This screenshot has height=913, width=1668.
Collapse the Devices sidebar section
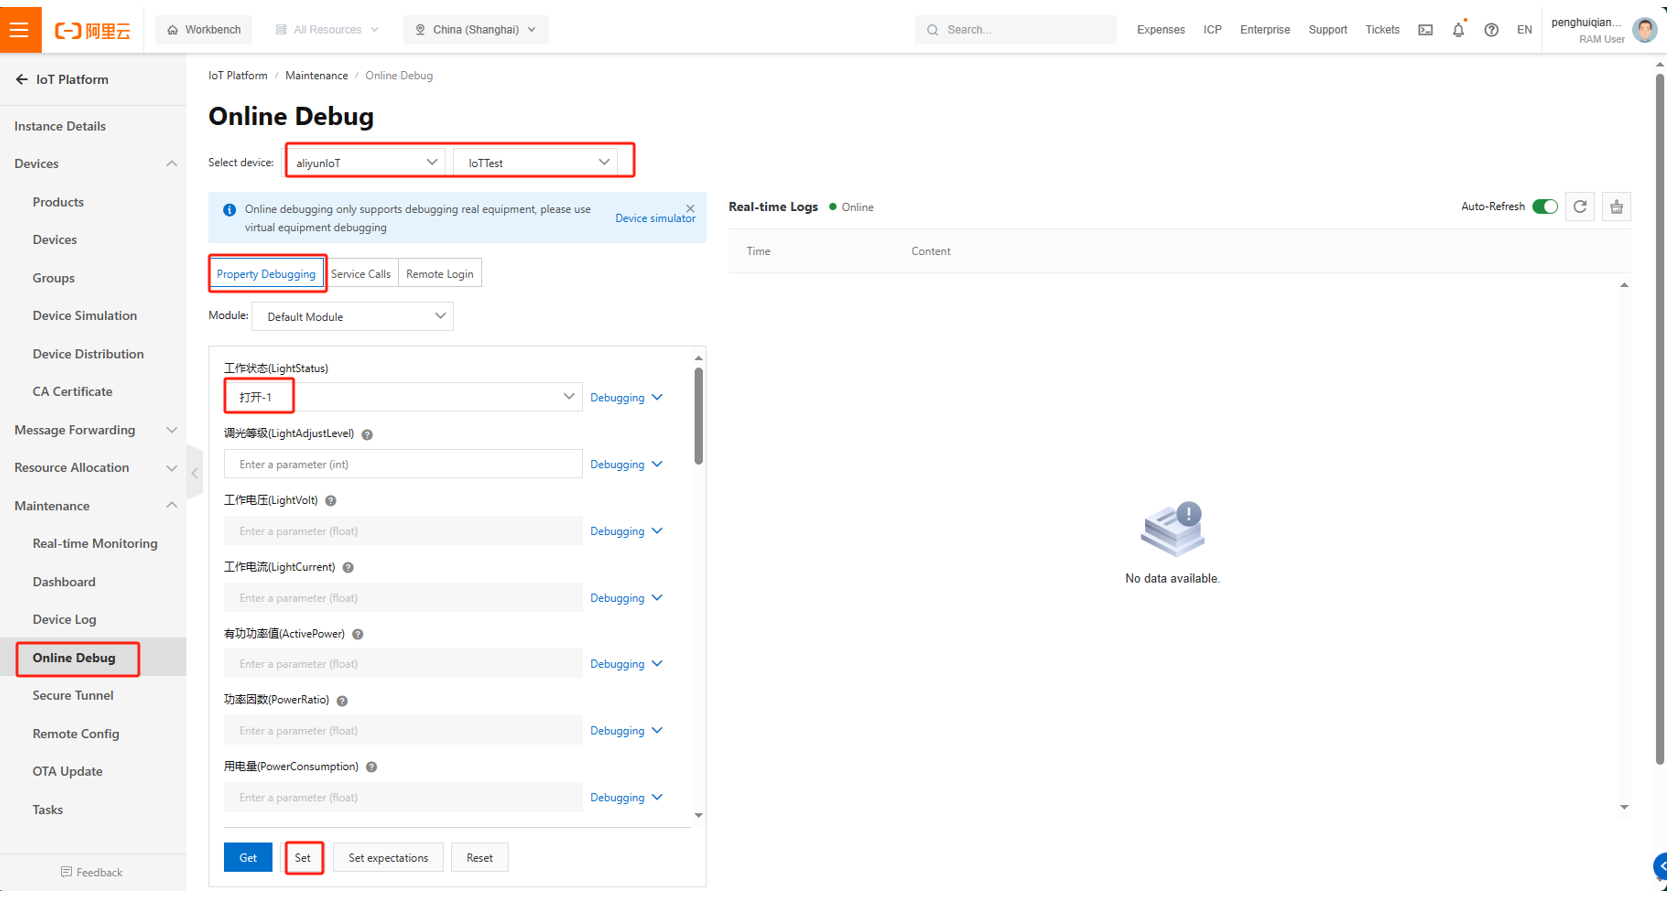point(171,164)
